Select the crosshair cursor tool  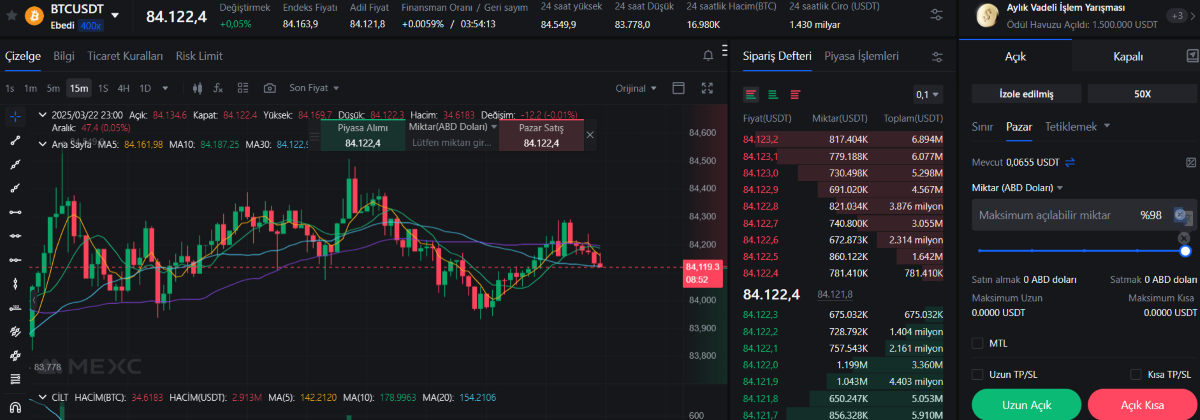[15, 117]
